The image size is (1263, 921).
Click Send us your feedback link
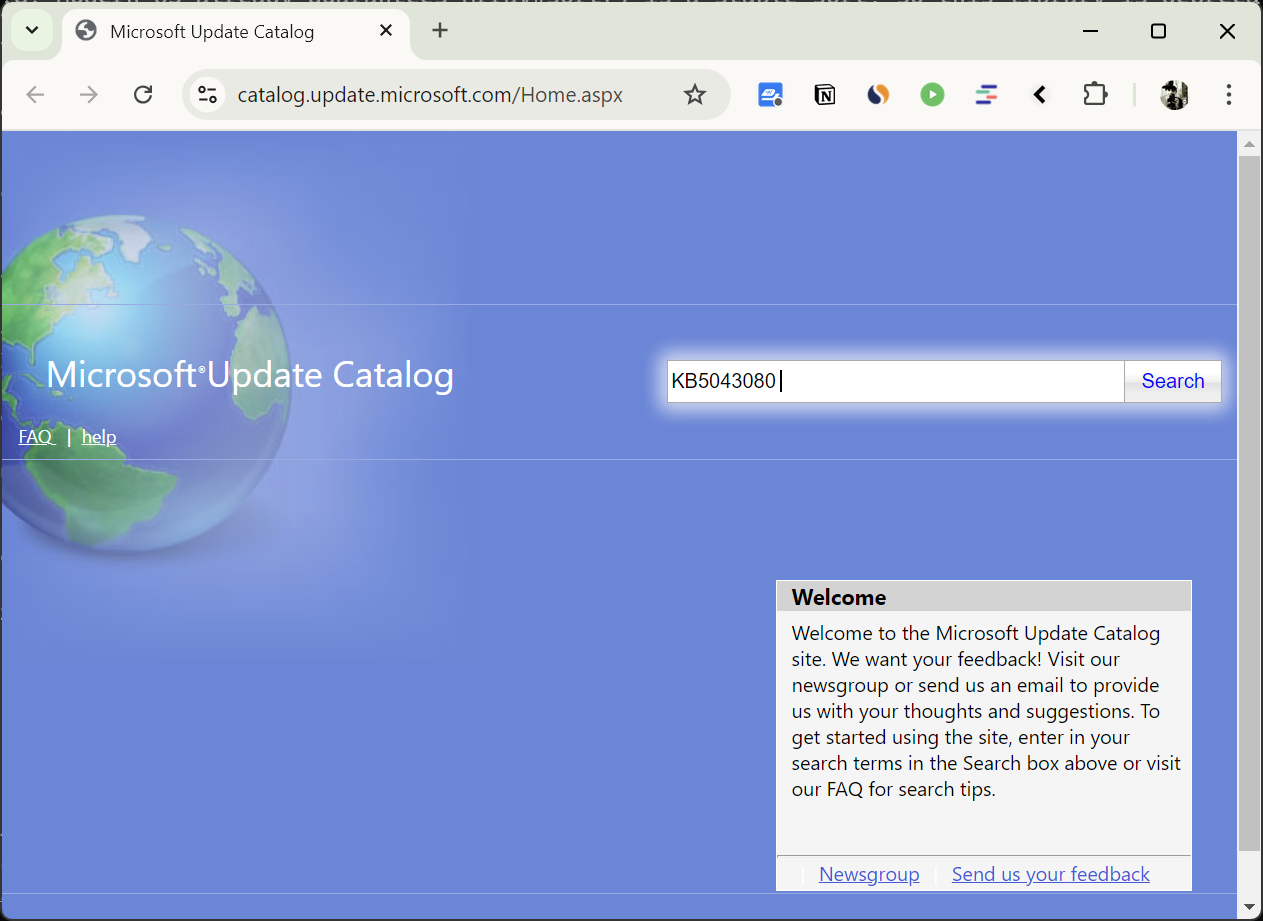[x=1051, y=874]
